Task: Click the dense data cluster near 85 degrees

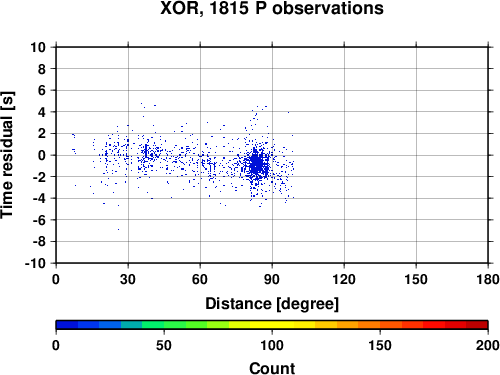Action: (257, 164)
